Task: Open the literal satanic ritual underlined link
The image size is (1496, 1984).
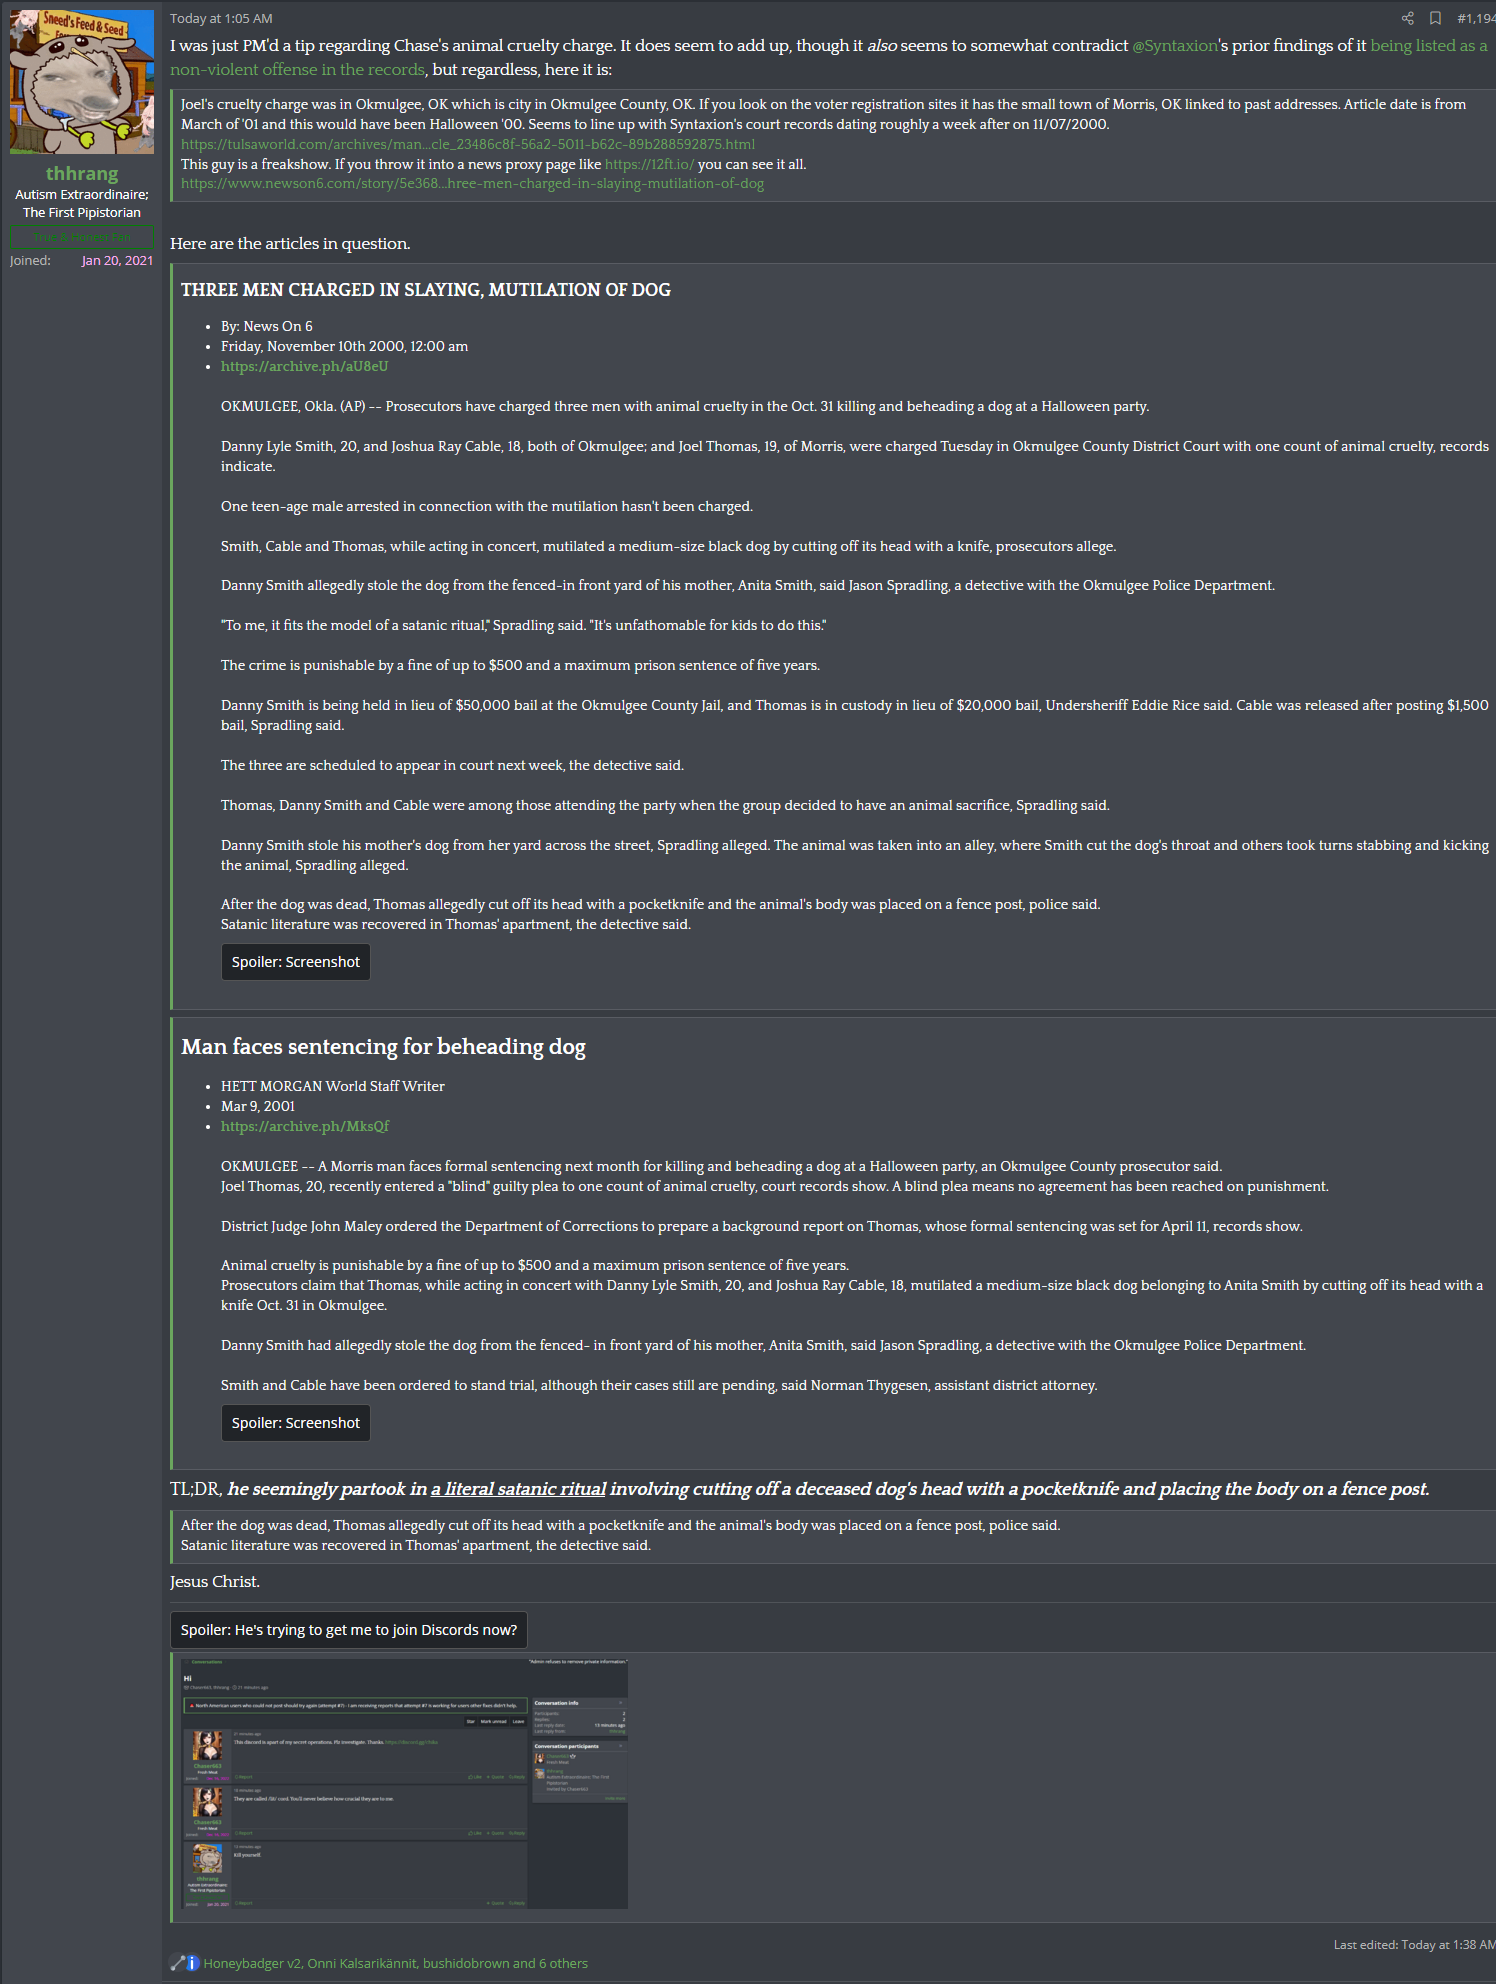Action: [519, 1489]
